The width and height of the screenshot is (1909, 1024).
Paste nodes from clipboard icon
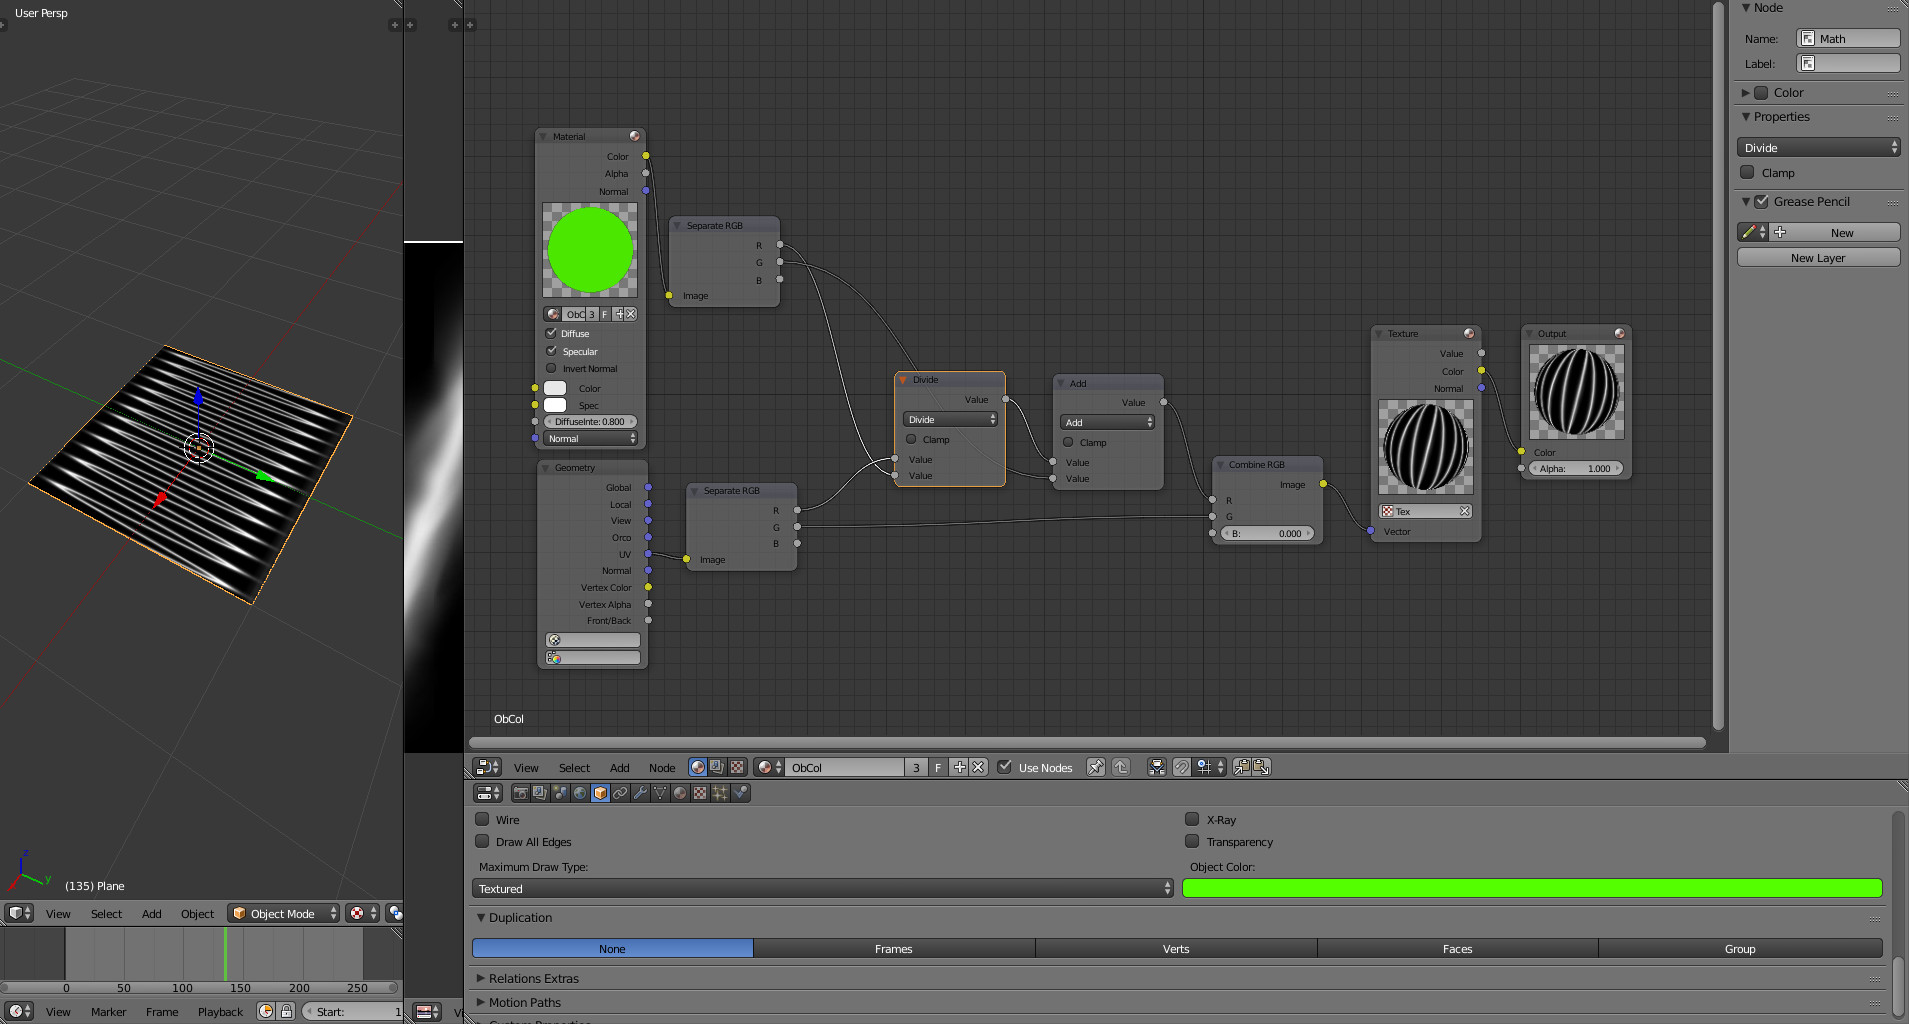[1262, 767]
